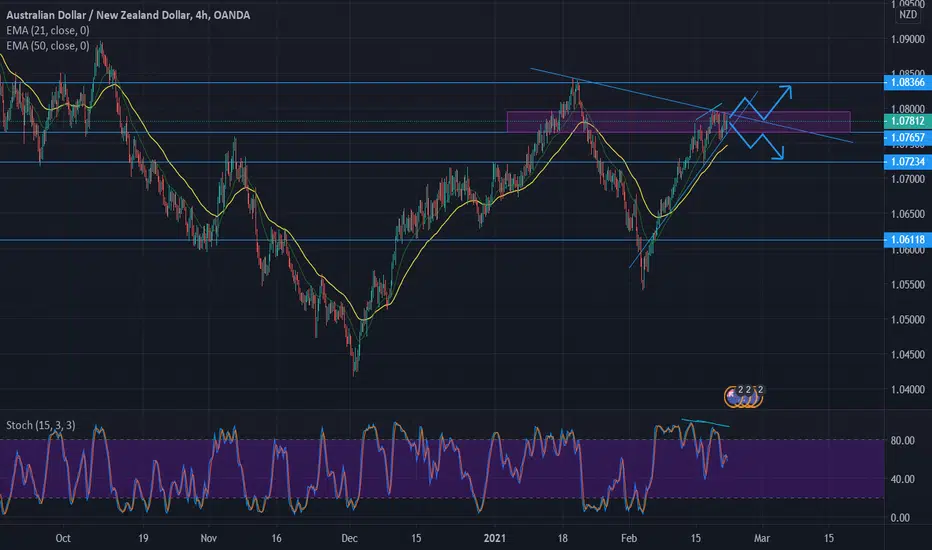This screenshot has width=932, height=550.
Task: Click the leftmost economic event flag icon
Action: 732,395
